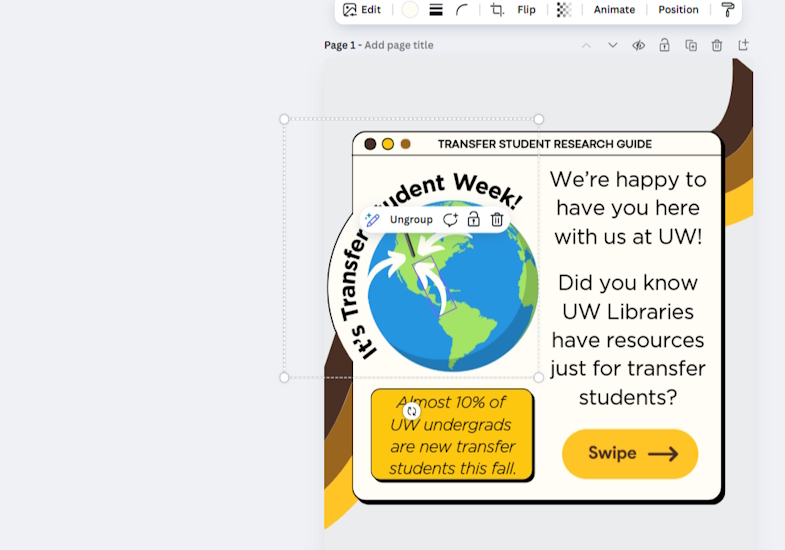Lock Page 1 with the padlock icon
The image size is (785, 550).
[x=664, y=46]
